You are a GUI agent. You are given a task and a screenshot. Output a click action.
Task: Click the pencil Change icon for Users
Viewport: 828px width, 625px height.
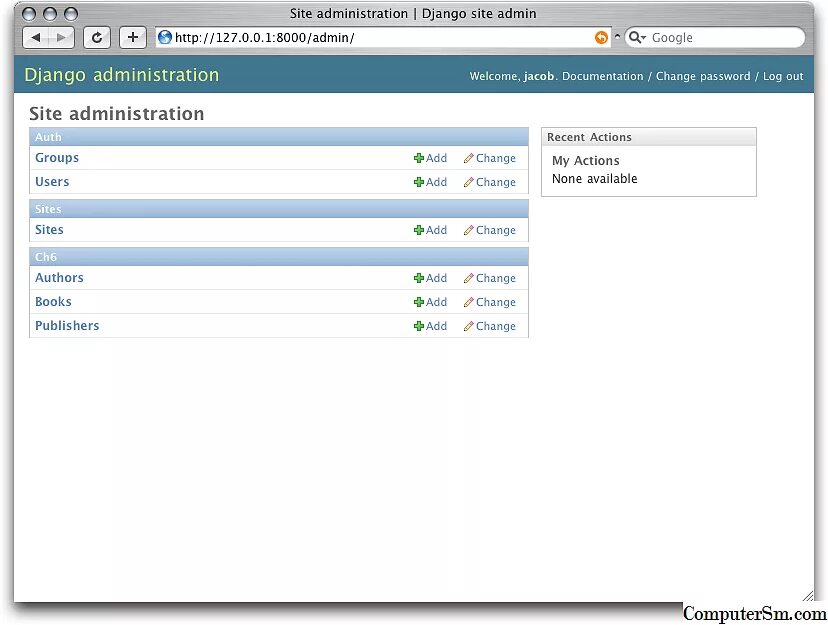pos(468,182)
